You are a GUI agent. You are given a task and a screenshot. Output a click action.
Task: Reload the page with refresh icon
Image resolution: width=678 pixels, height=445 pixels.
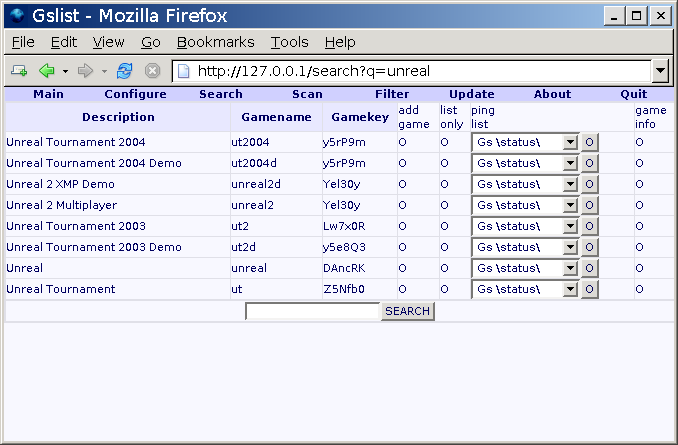[125, 71]
